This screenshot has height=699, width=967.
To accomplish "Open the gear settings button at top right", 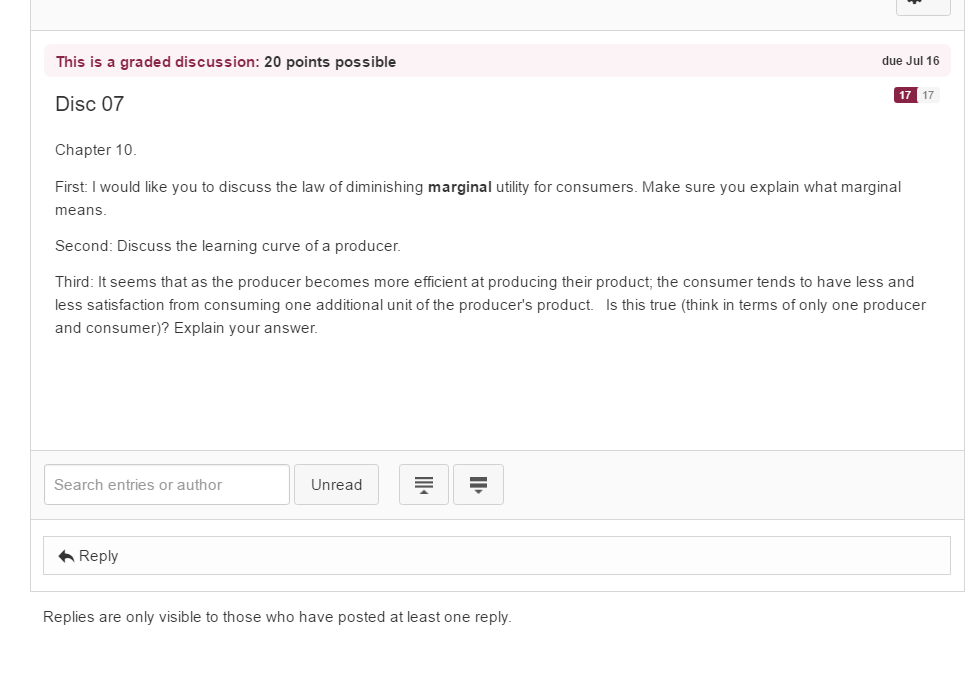I will (923, 5).
